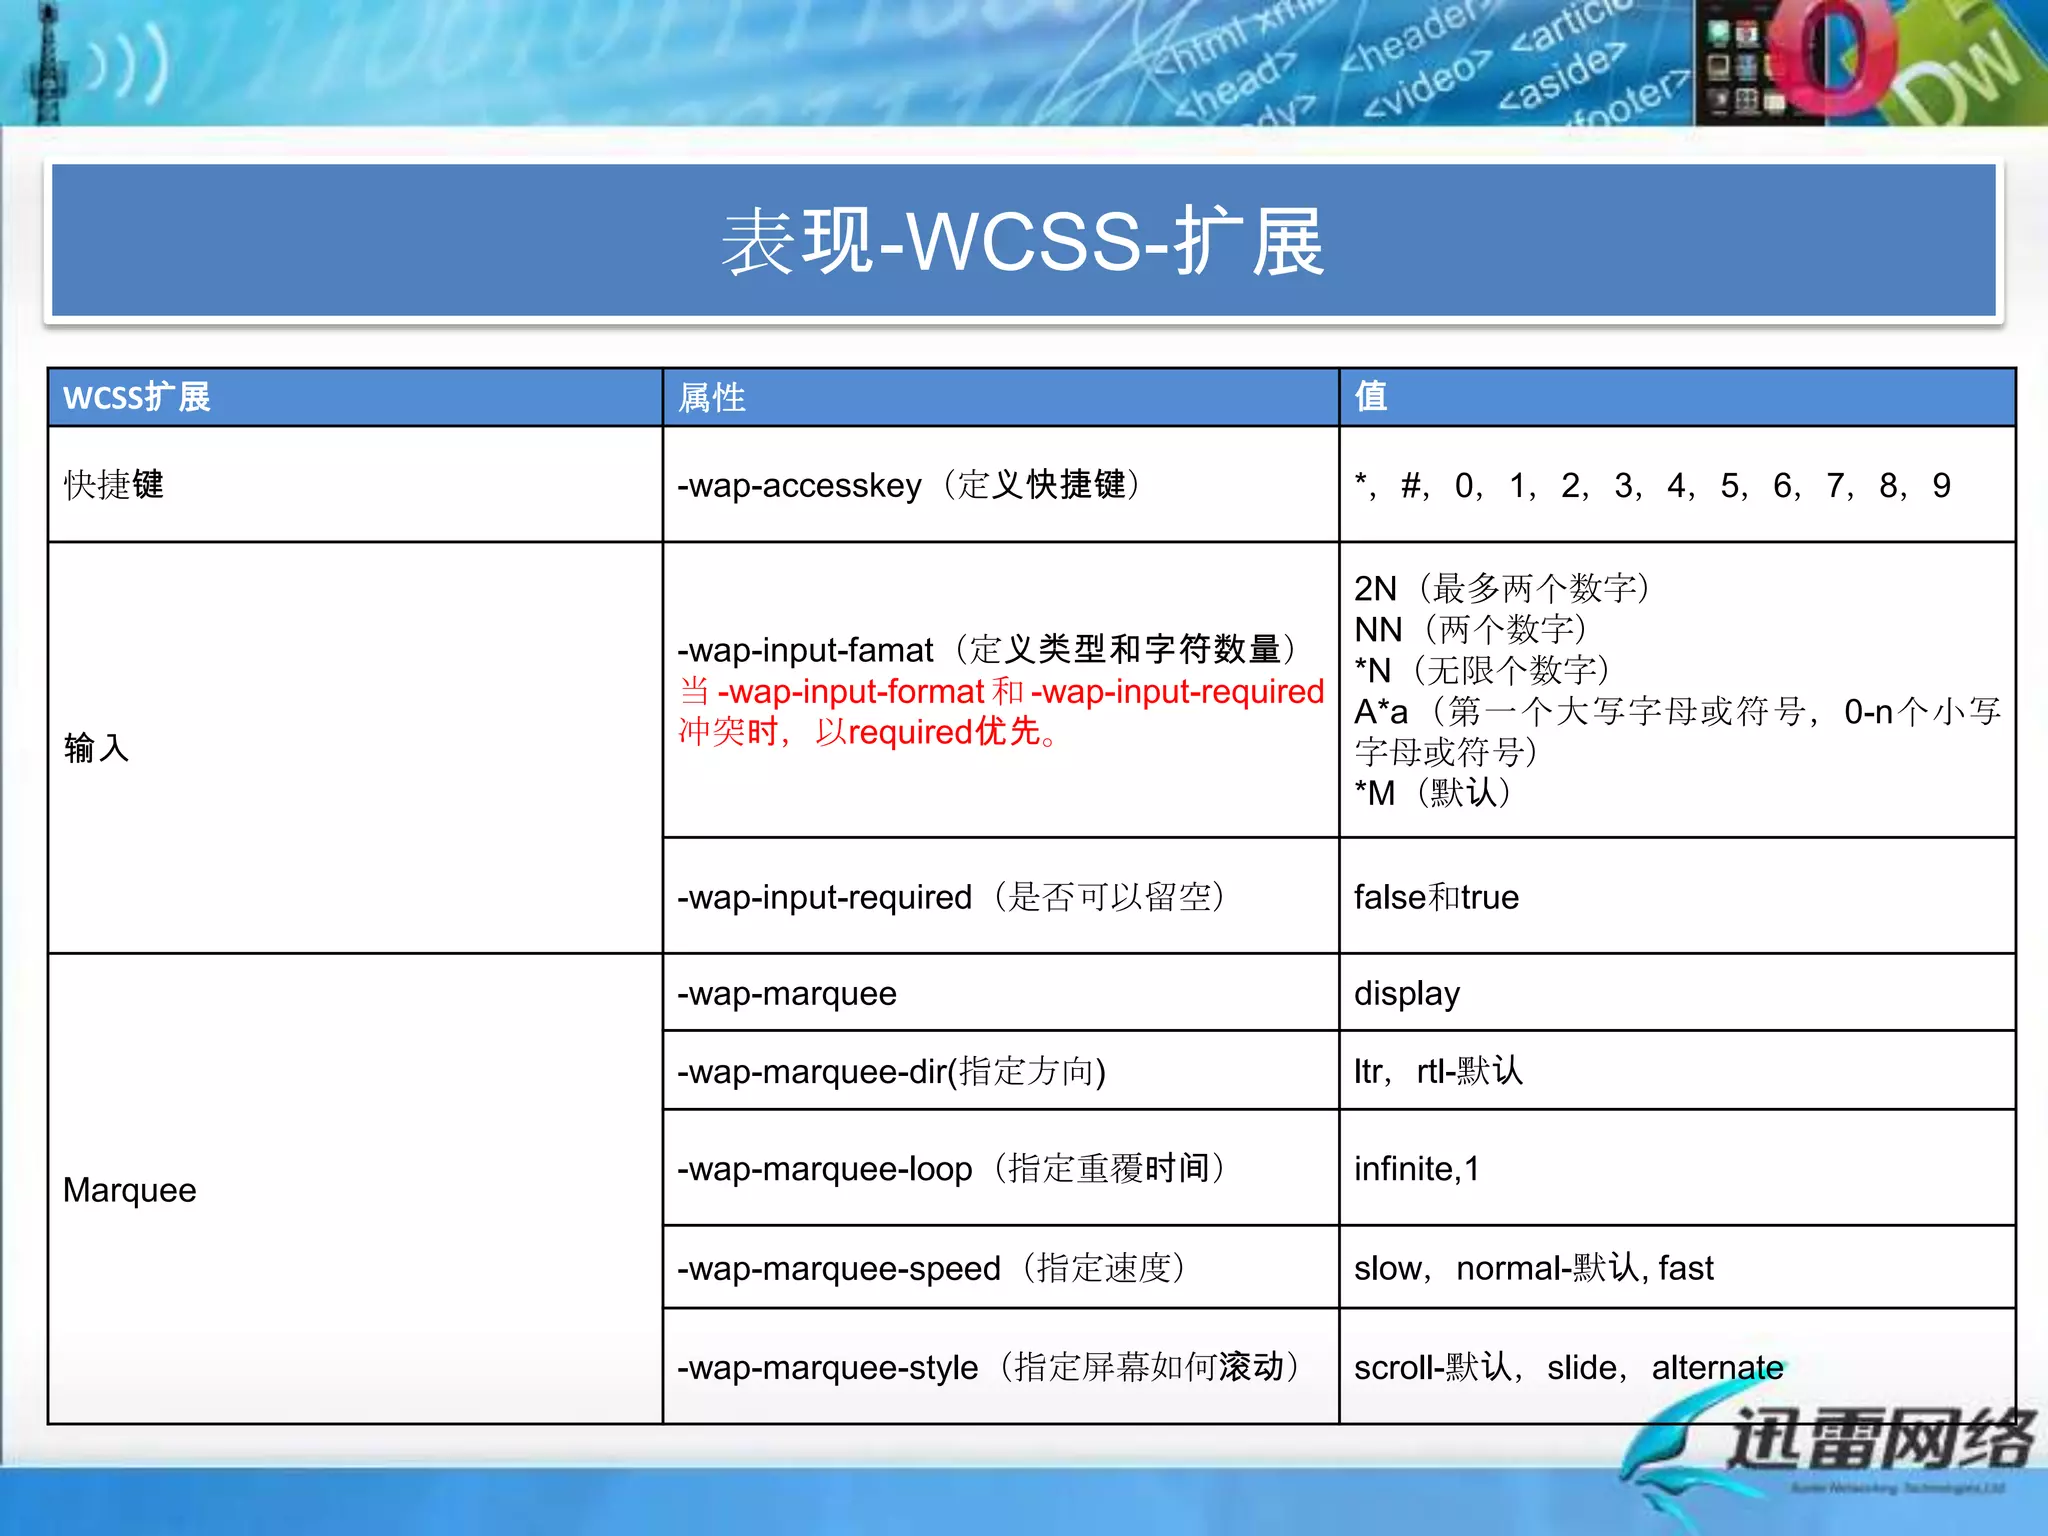Click the false和true value cell
The image size is (2048, 1536).
coord(1677,897)
